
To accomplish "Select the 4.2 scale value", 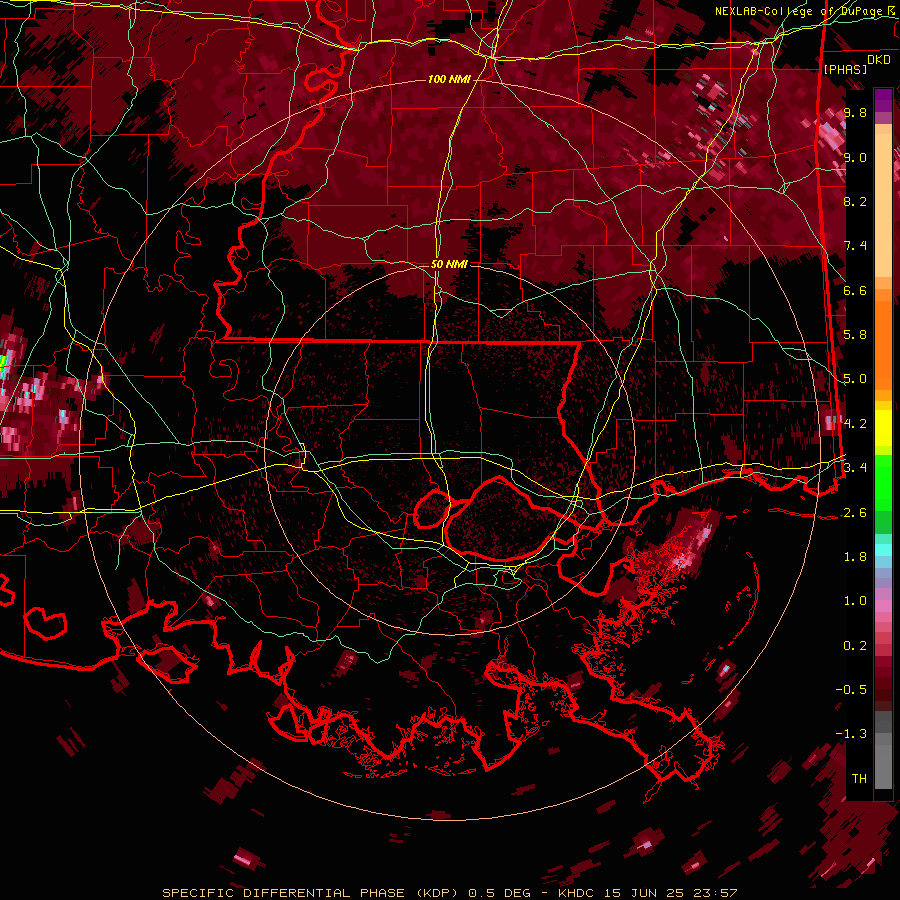I will tap(855, 424).
